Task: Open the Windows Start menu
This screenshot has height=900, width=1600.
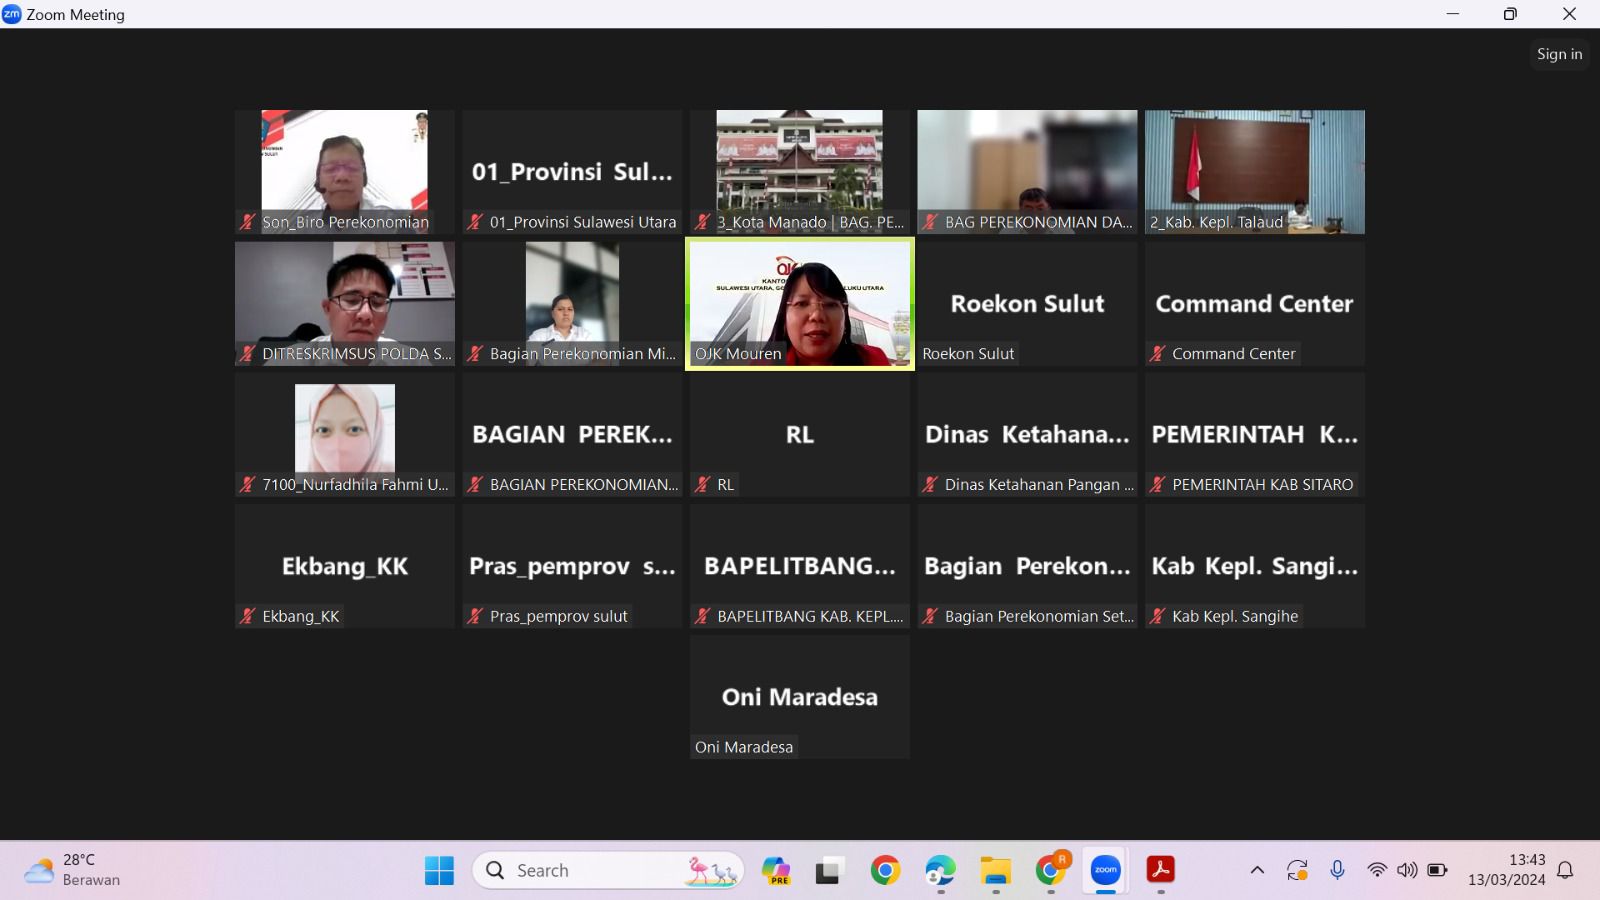Action: pyautogui.click(x=439, y=870)
